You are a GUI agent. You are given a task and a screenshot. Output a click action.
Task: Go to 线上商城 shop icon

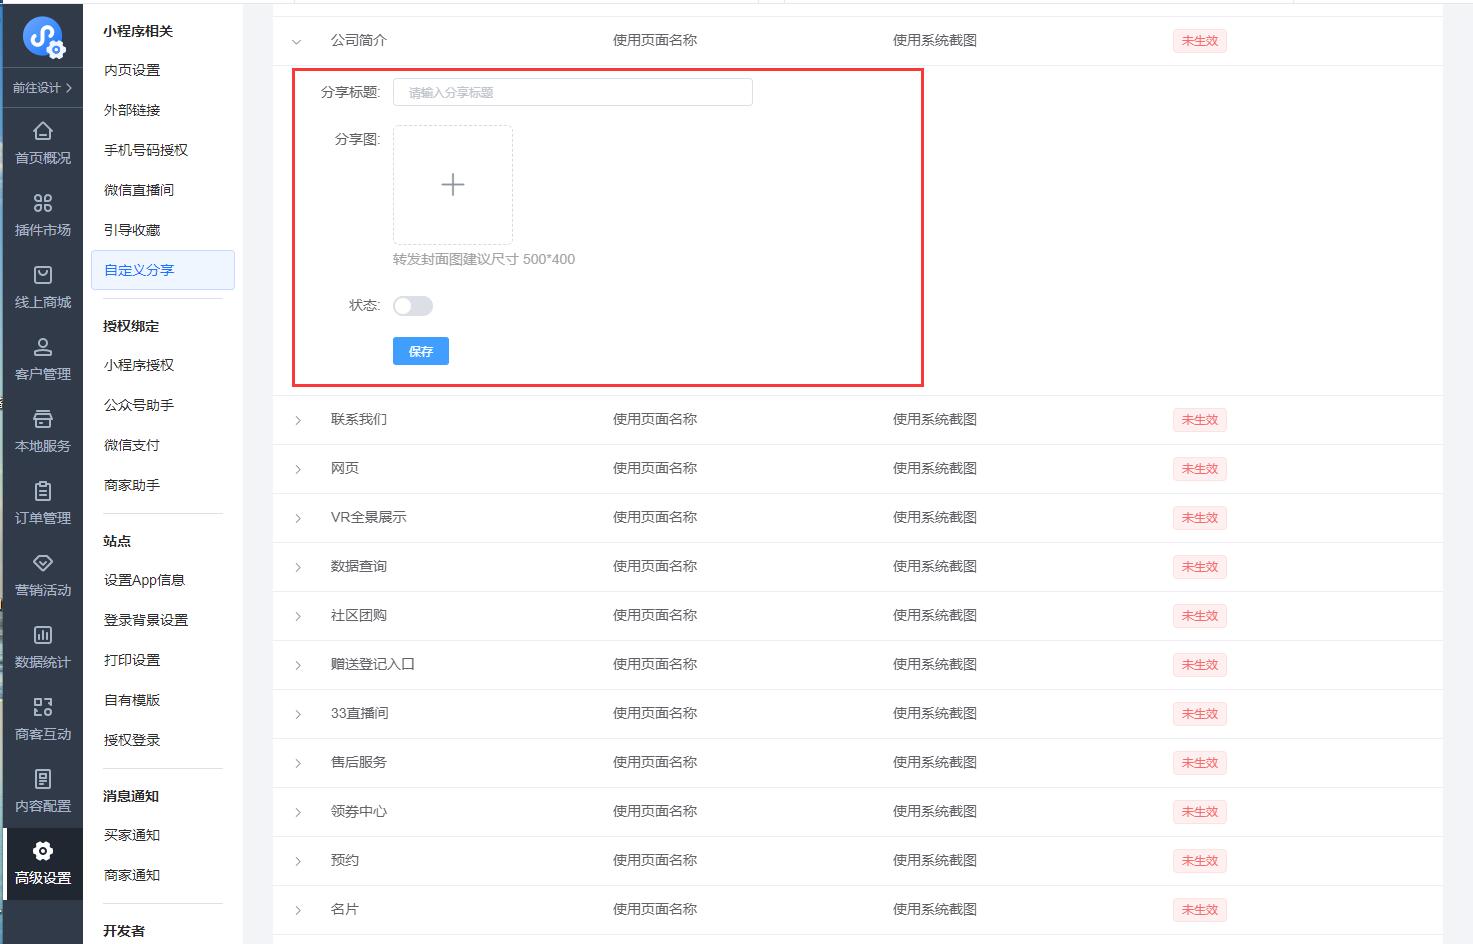point(43,276)
